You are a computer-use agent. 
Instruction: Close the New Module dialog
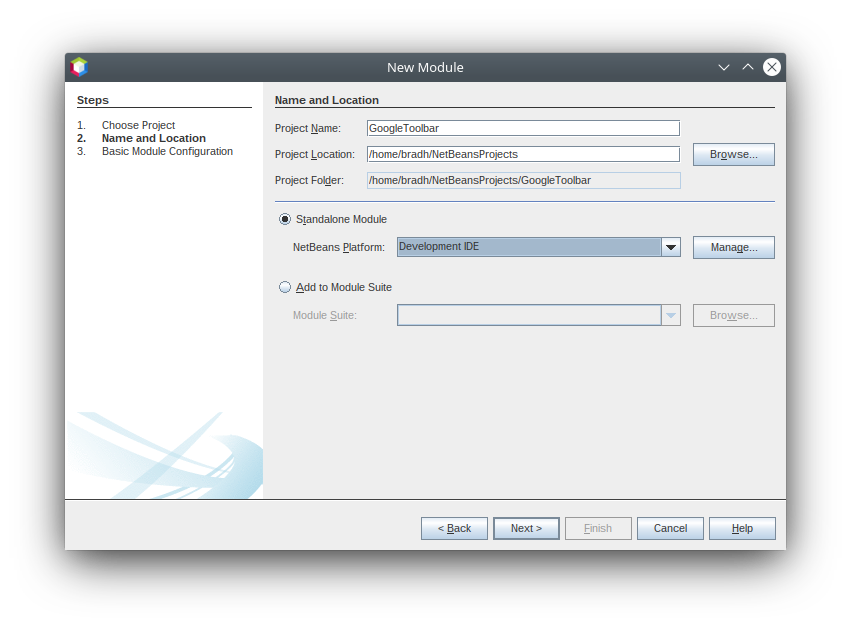(772, 67)
